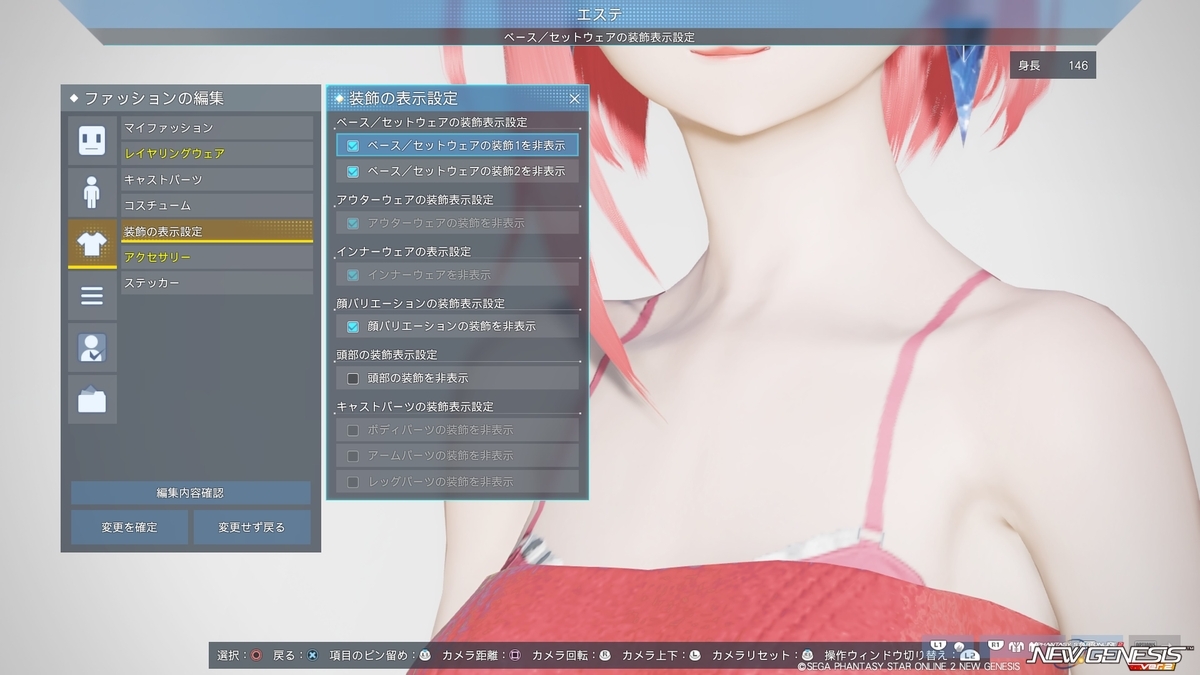Click the インナーウェアの表示設定 section heading
The width and height of the screenshot is (1200, 675).
coord(404,252)
